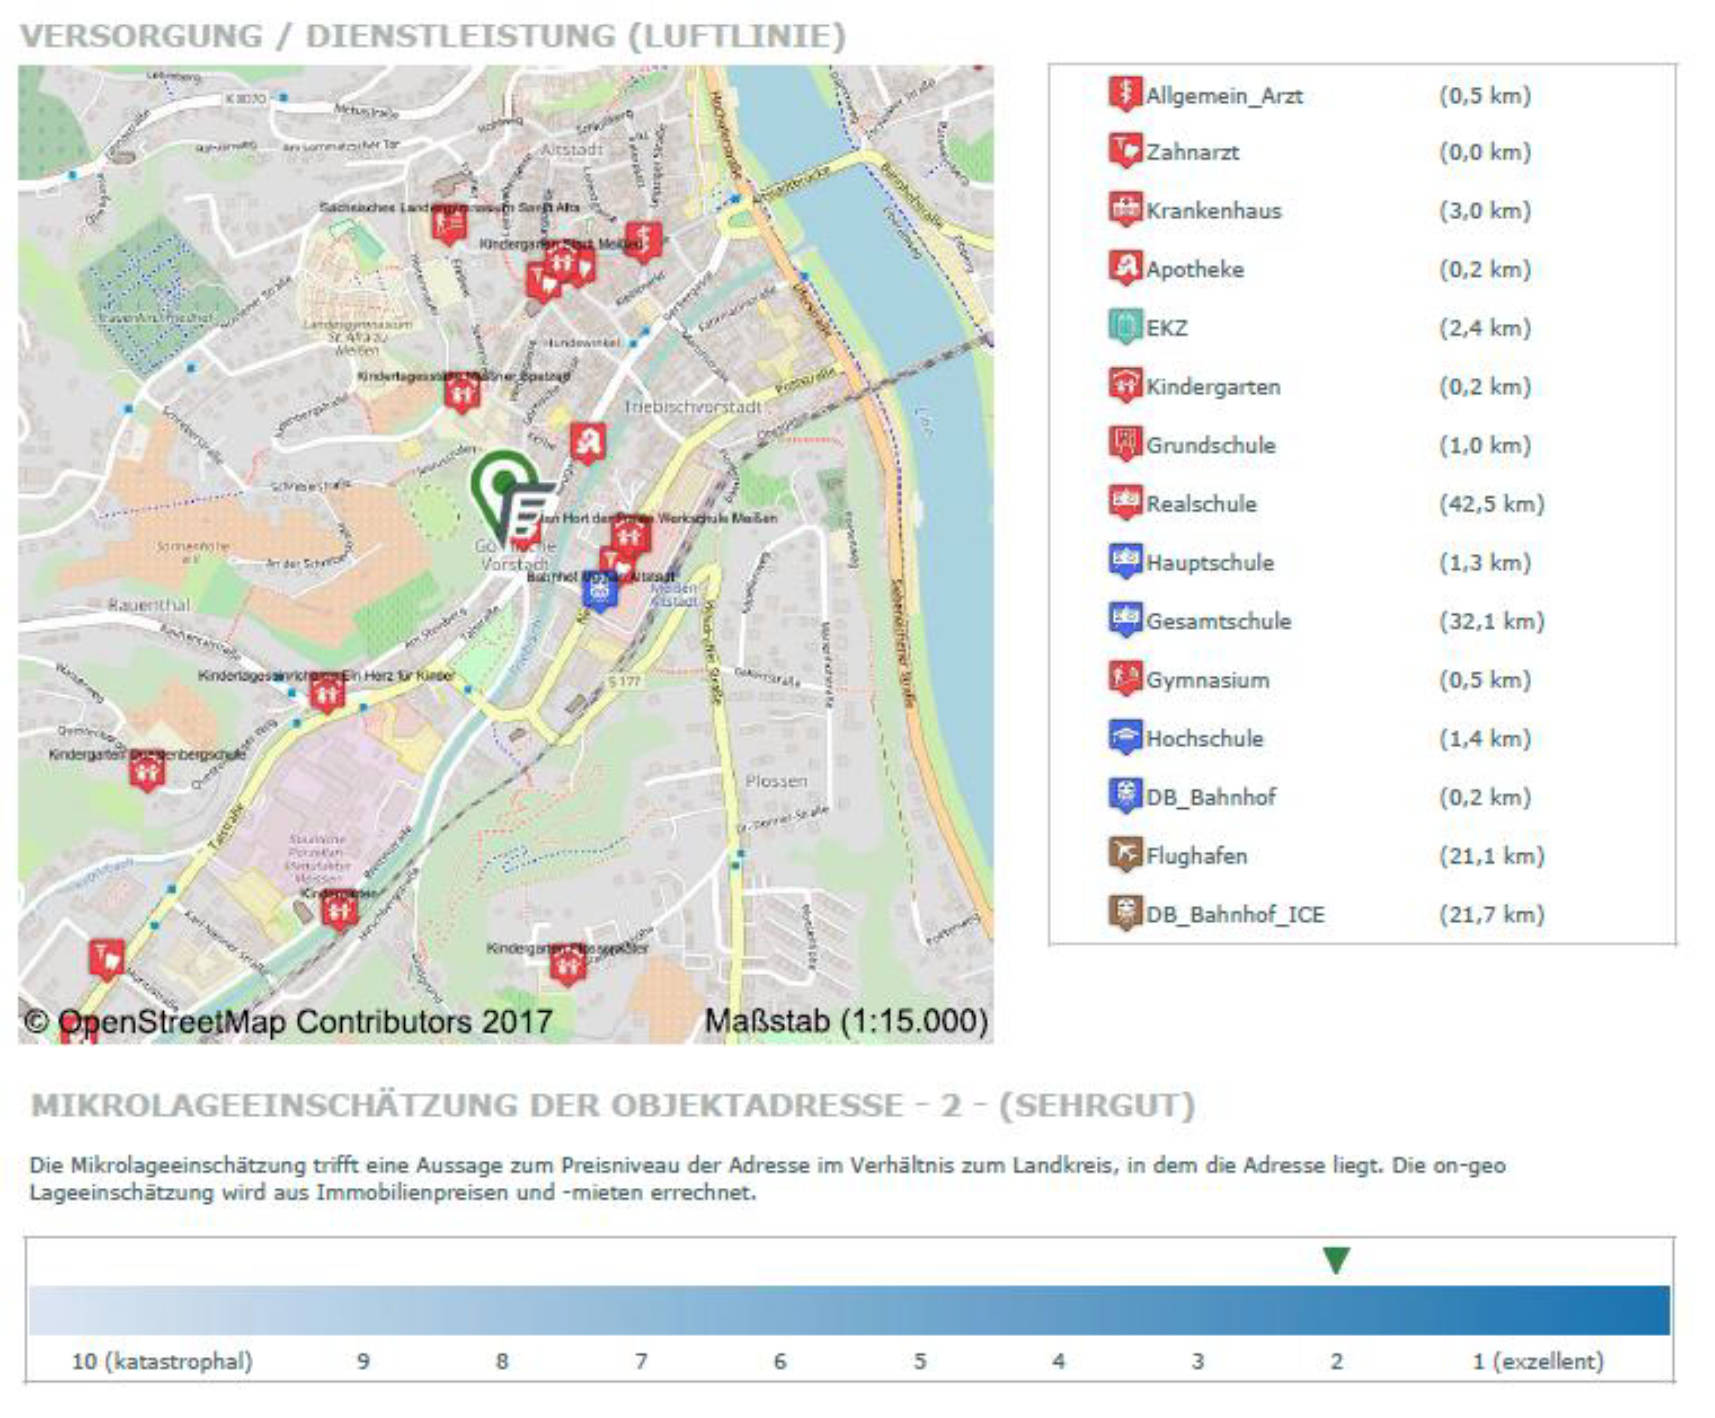Click the Gesamtschule distance '(32,1 km)'
This screenshot has width=1715, height=1418.
[1491, 621]
